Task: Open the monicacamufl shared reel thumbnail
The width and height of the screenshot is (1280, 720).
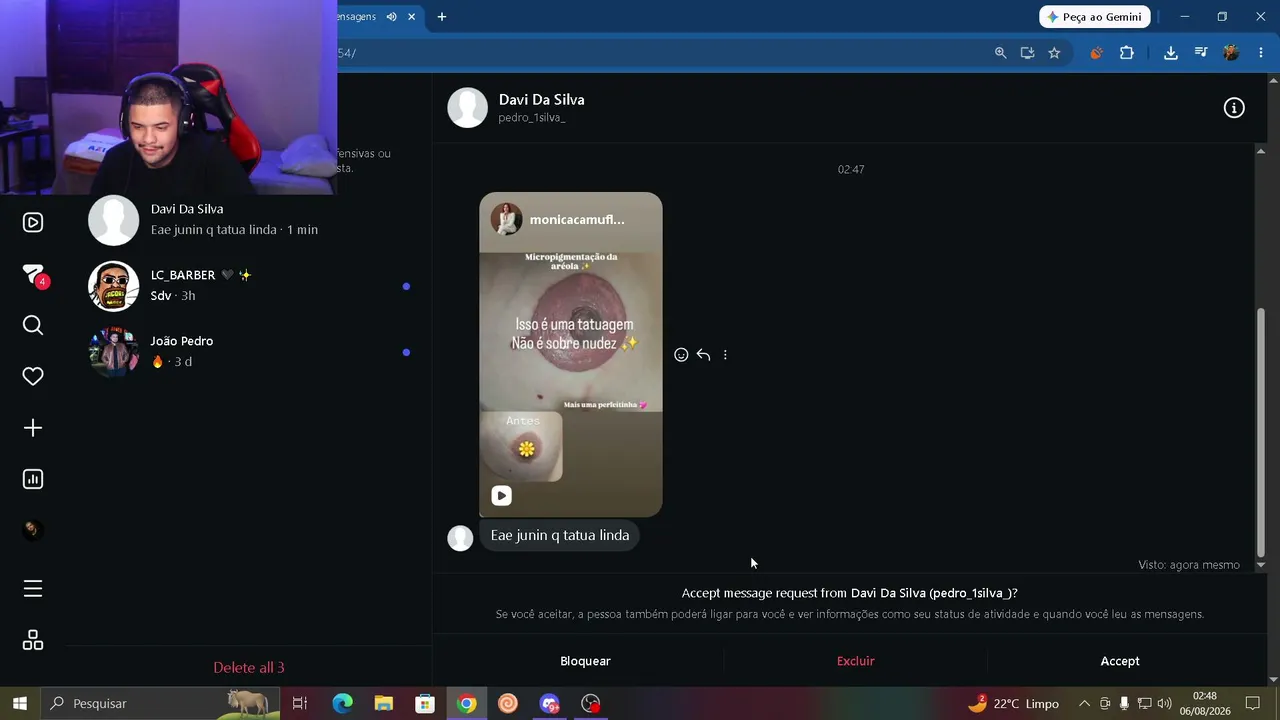Action: pos(570,355)
